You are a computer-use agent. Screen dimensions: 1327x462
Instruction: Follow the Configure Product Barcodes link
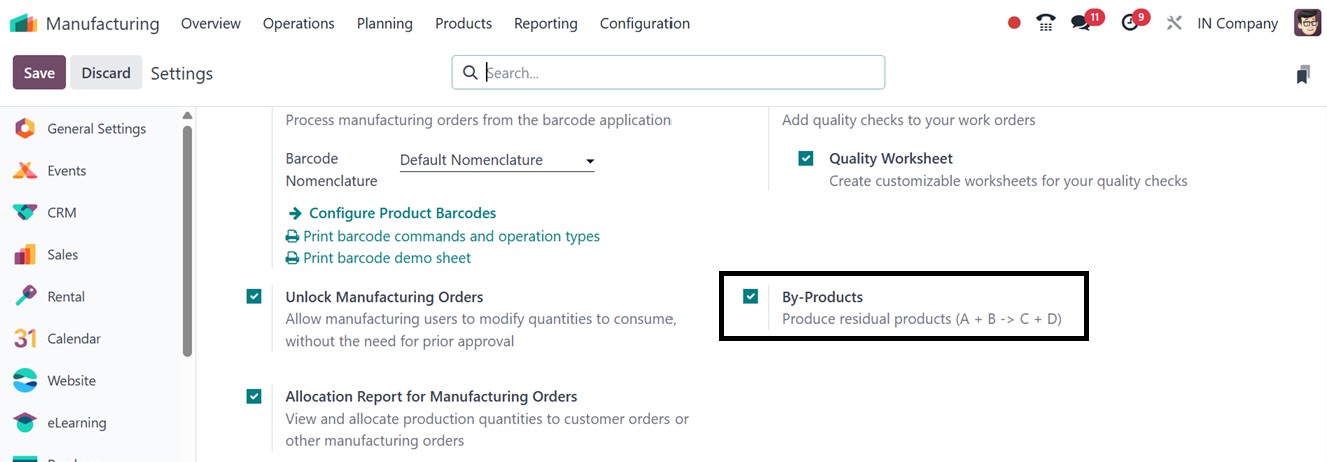[401, 213]
